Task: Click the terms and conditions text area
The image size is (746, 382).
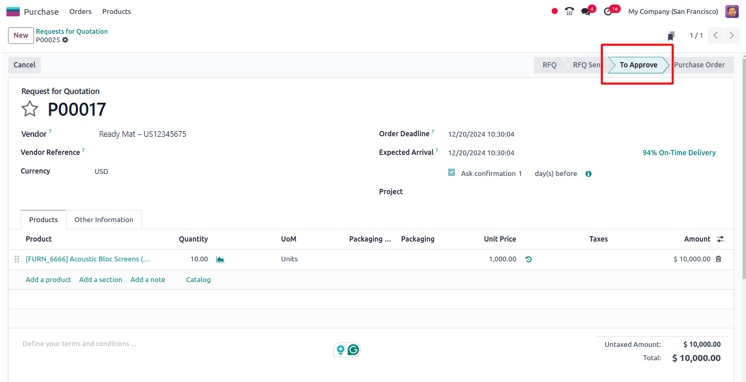Action: (x=79, y=343)
